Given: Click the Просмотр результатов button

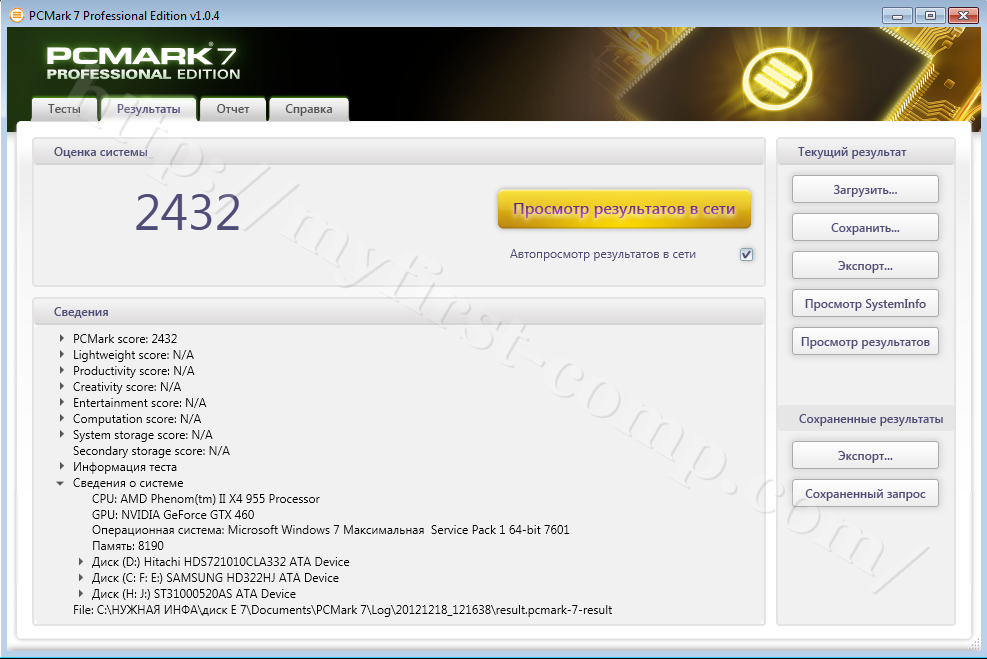Looking at the screenshot, I should [x=865, y=342].
